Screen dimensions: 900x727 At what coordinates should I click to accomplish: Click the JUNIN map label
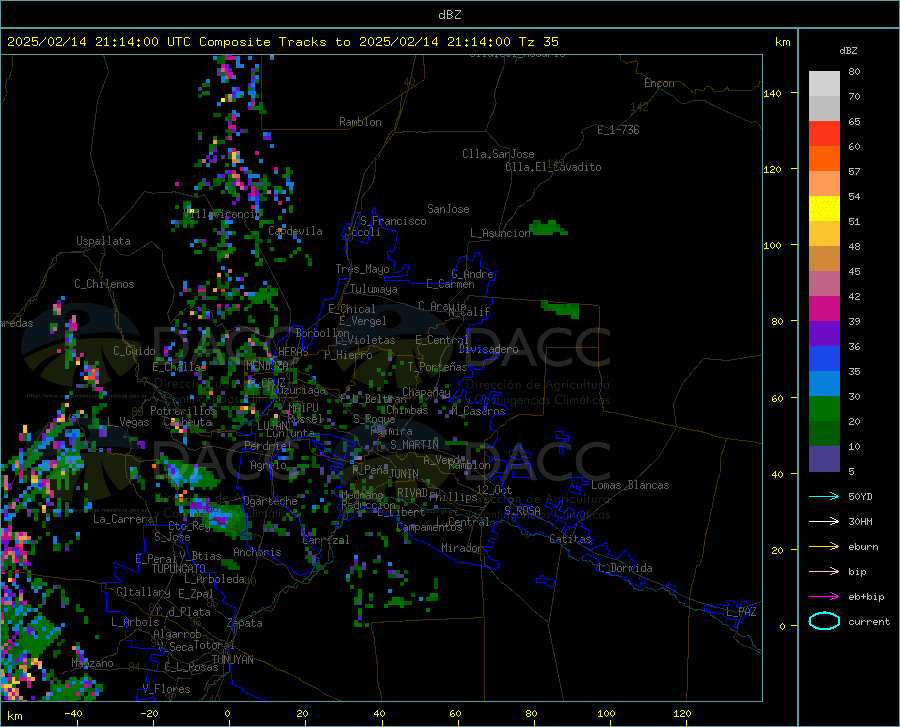[x=404, y=473]
